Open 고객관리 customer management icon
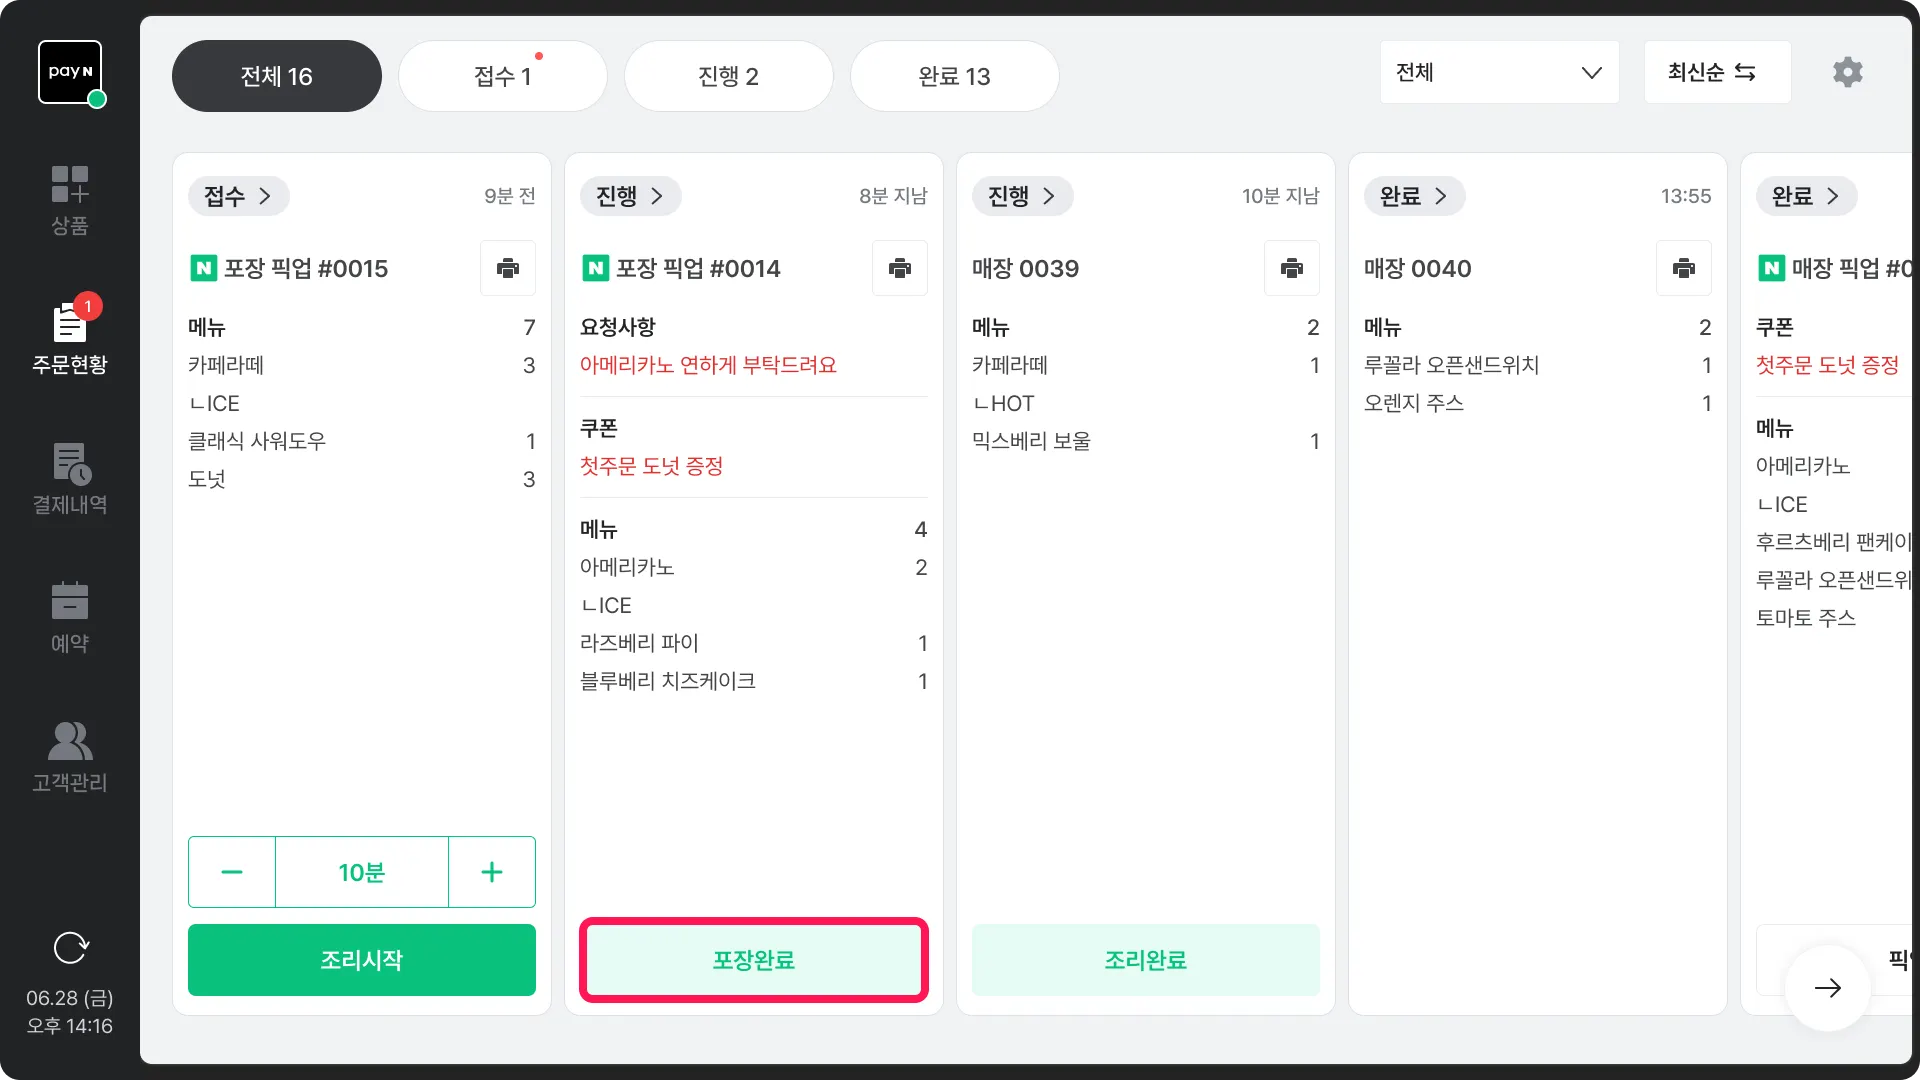This screenshot has width=1920, height=1080. click(x=69, y=756)
